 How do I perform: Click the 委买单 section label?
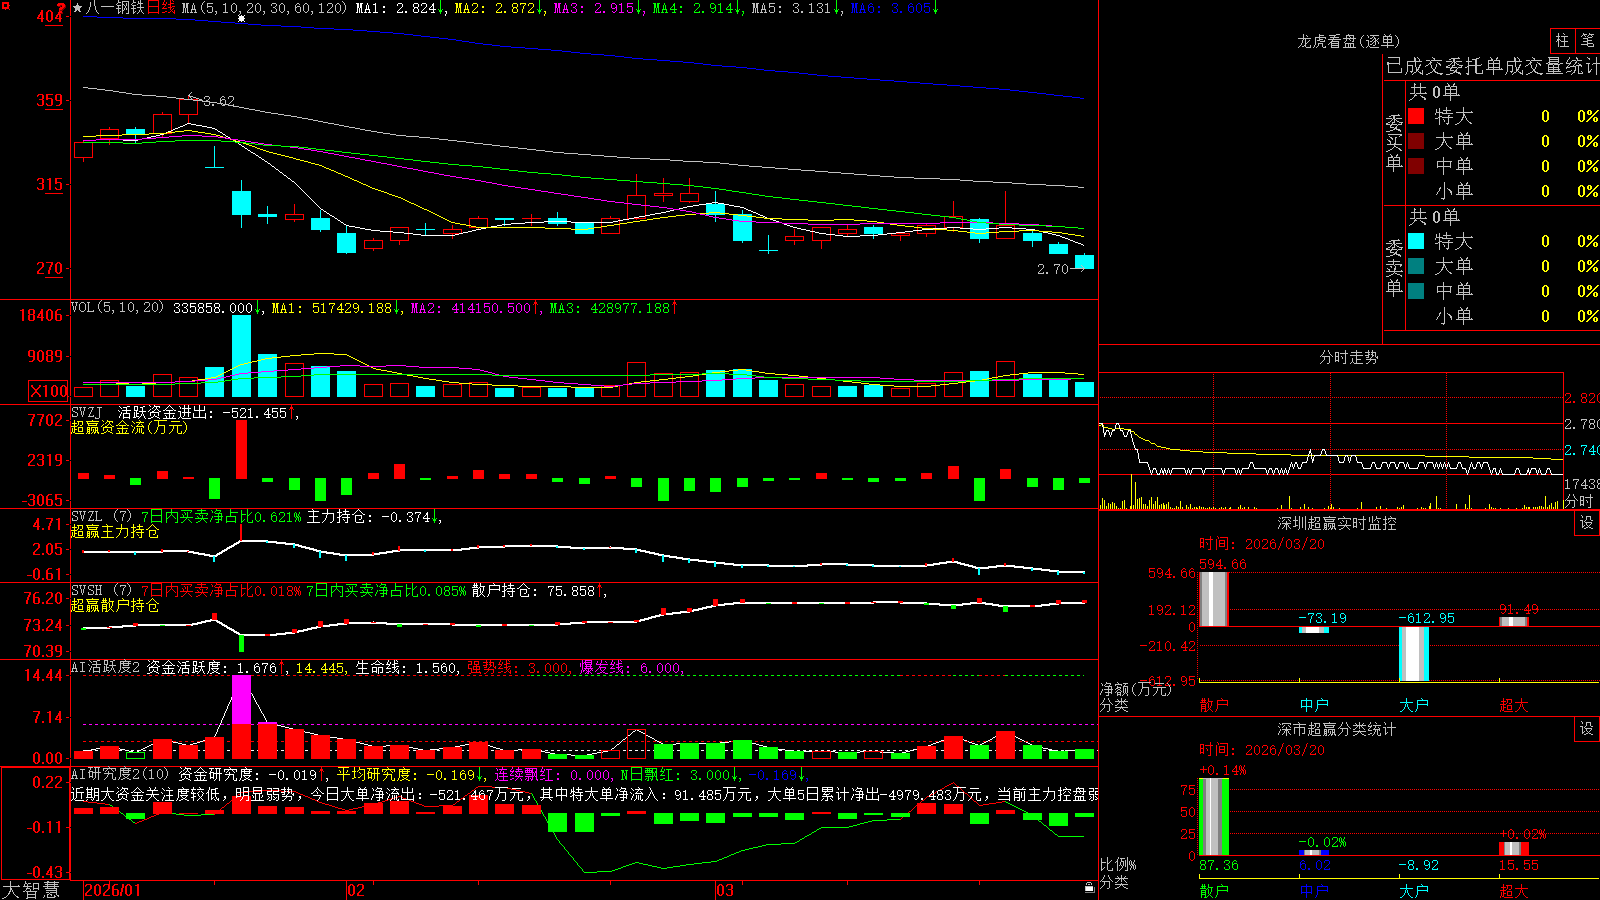click(1394, 141)
